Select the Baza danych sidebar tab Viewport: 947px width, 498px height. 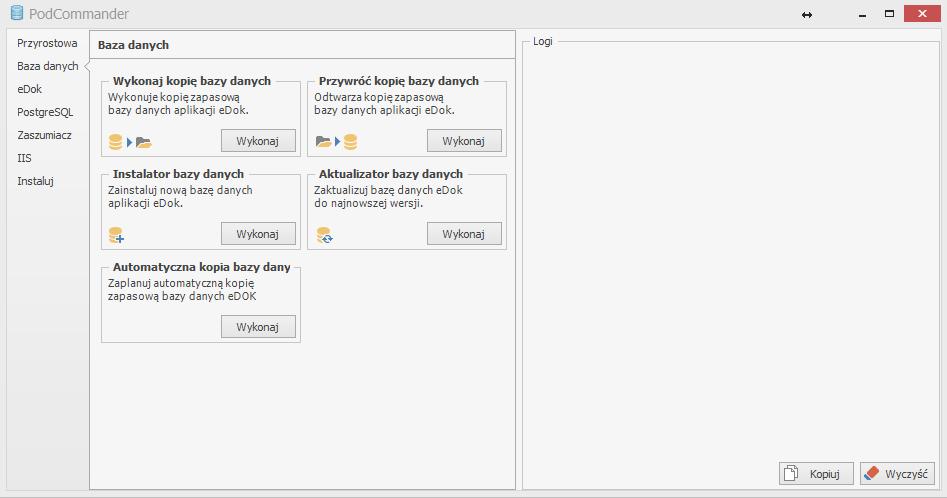pyautogui.click(x=48, y=66)
